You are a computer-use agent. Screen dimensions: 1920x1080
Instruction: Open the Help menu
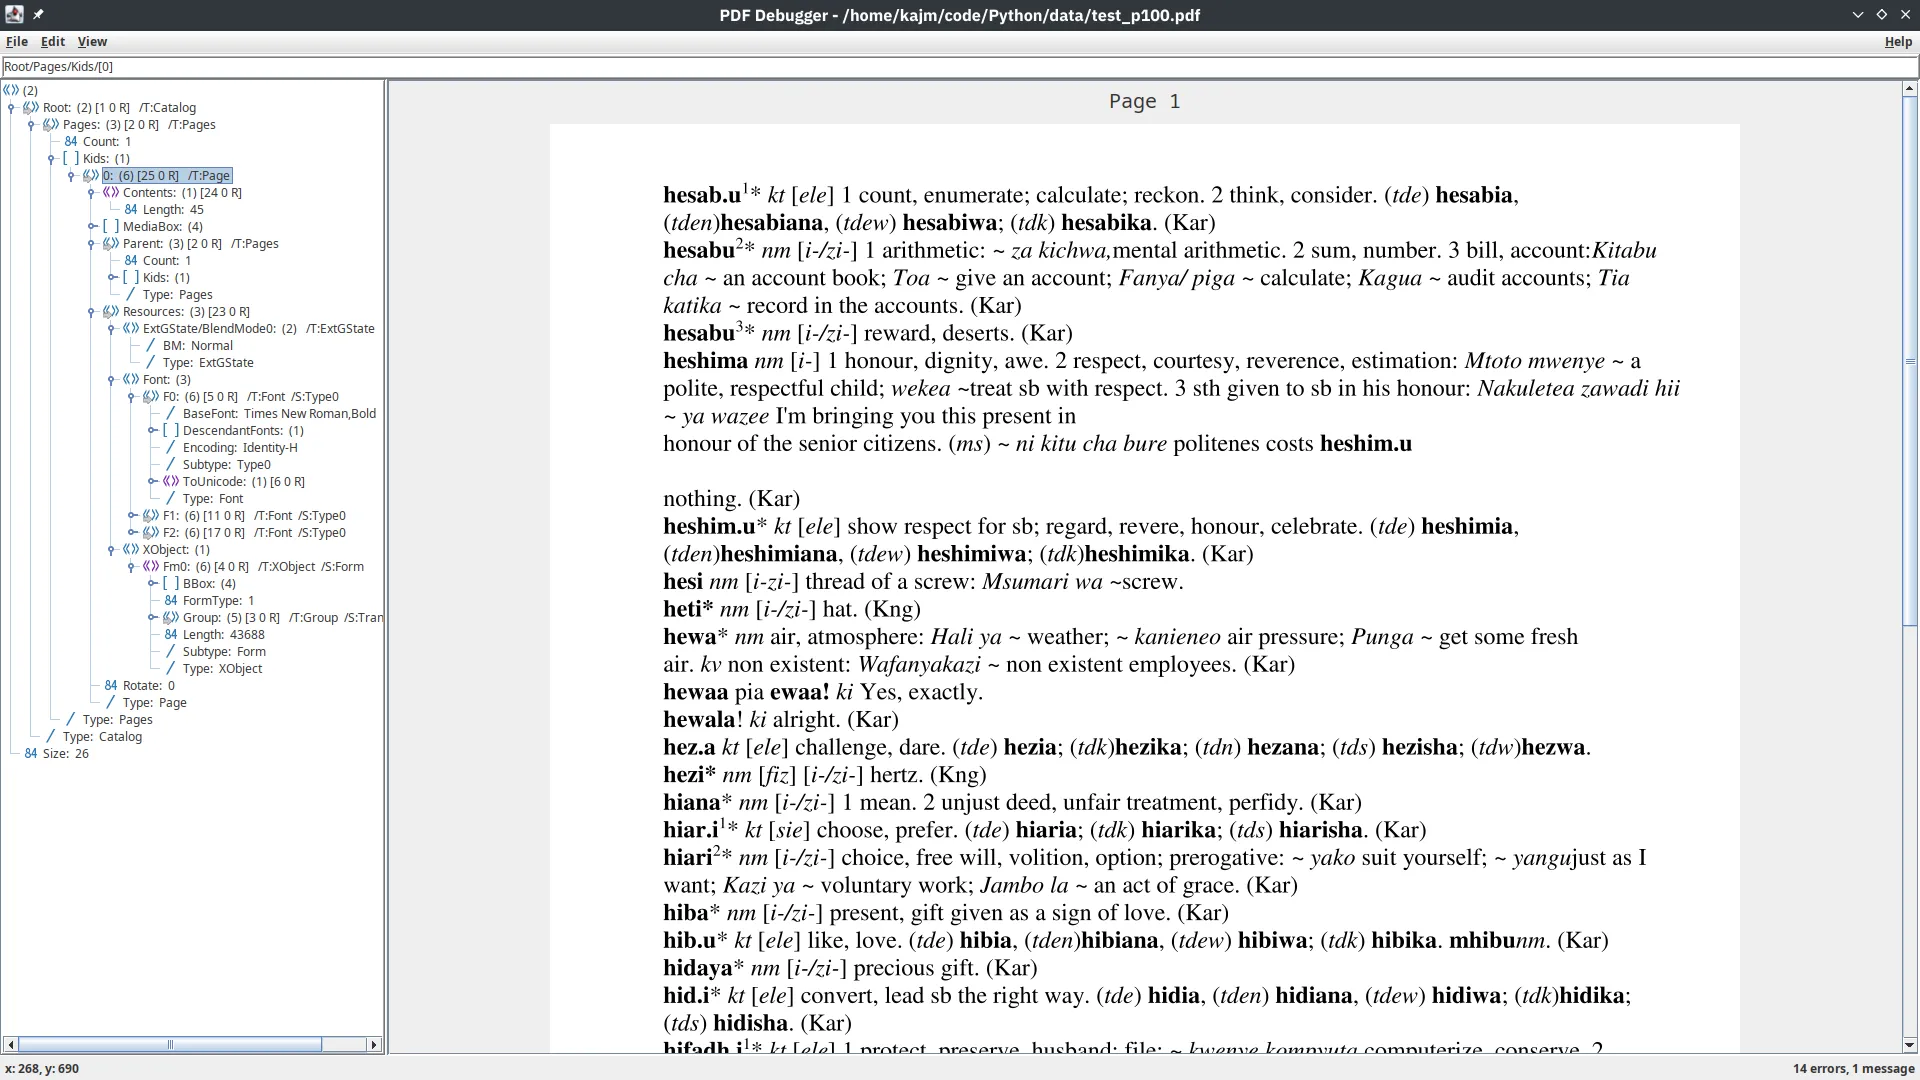coord(1896,41)
